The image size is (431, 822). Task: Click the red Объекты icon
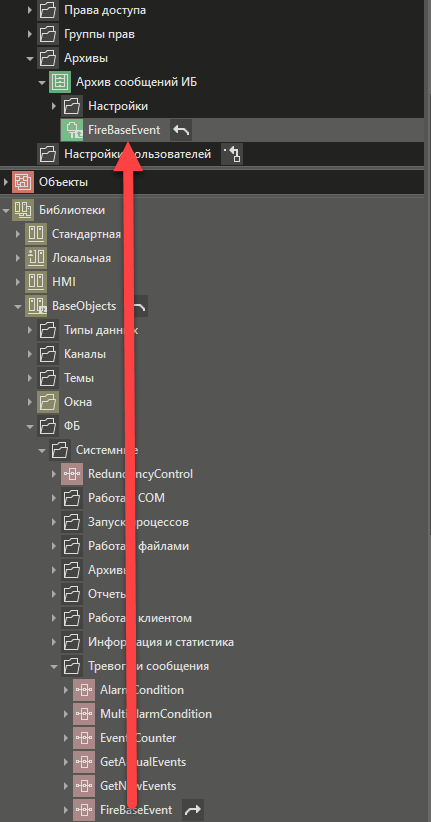tap(23, 182)
